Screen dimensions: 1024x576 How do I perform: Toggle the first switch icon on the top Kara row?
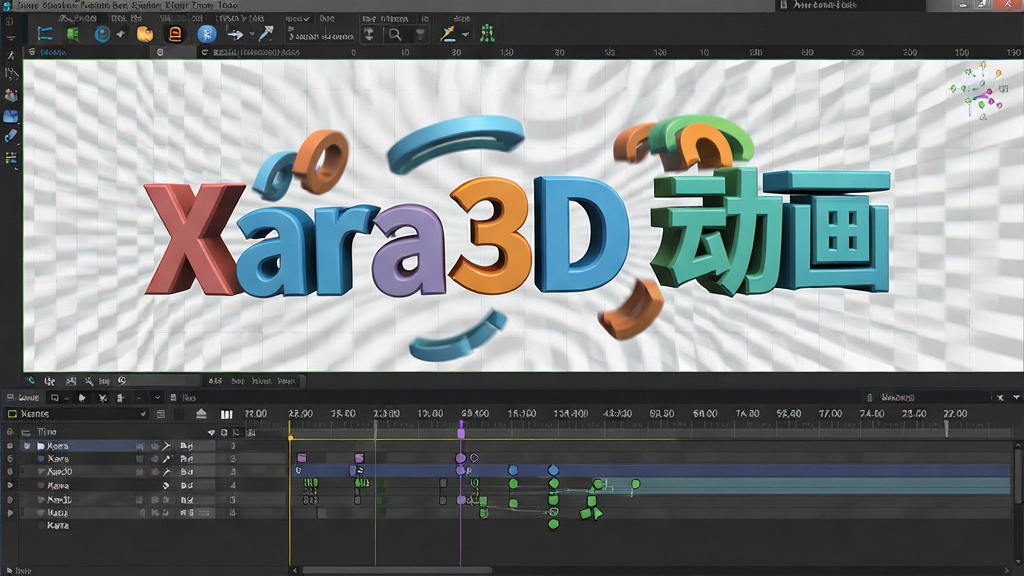click(x=140, y=446)
